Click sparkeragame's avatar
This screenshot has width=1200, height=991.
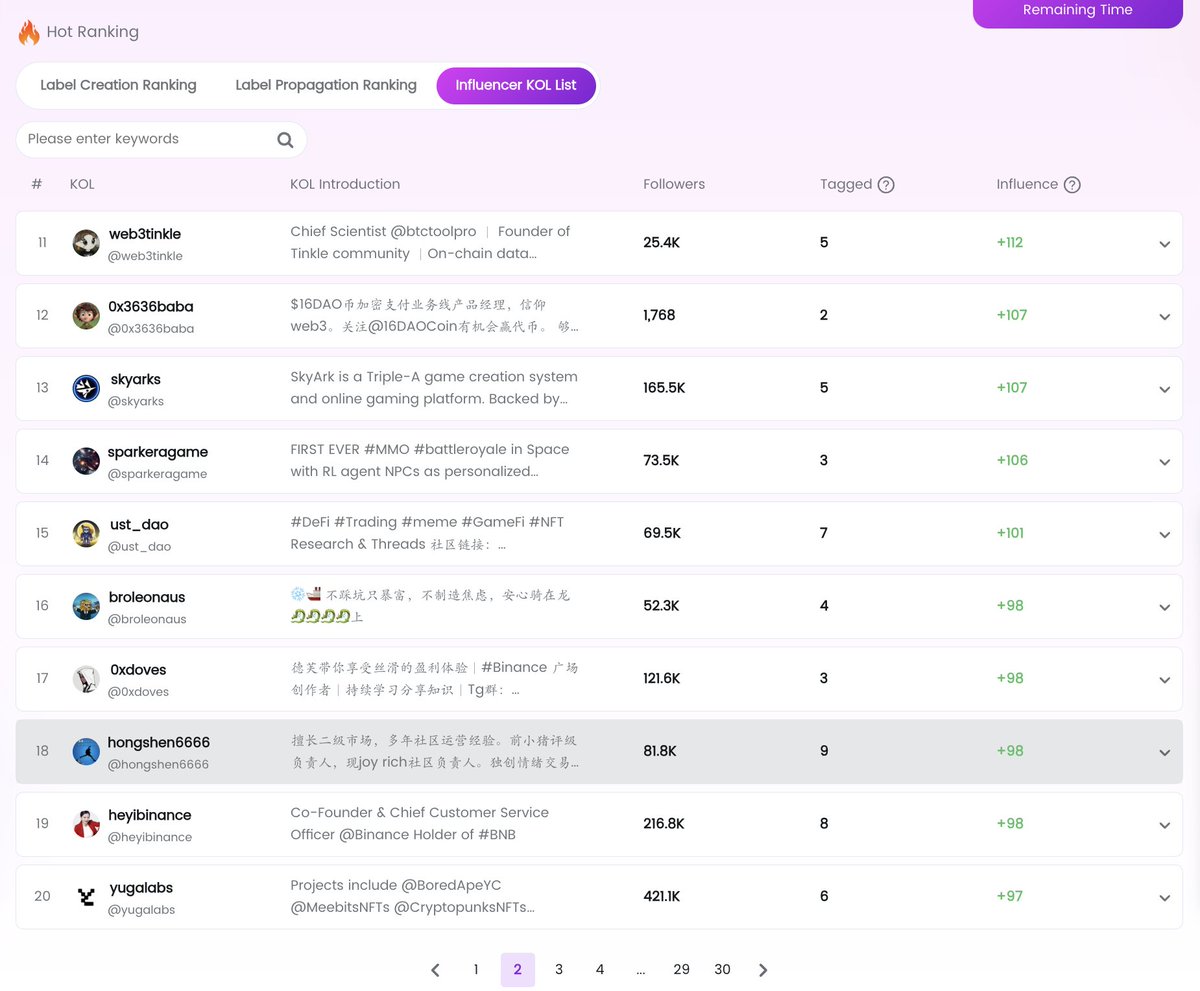click(x=86, y=461)
